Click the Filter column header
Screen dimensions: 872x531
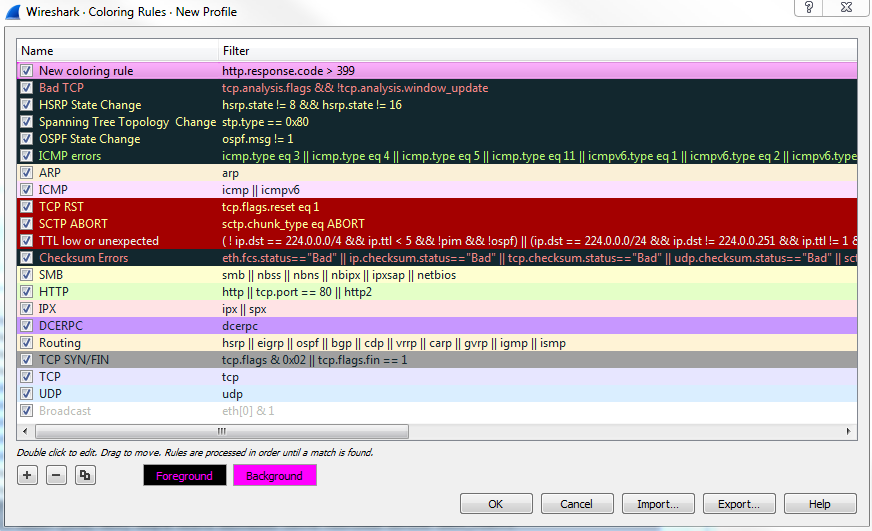pos(537,51)
